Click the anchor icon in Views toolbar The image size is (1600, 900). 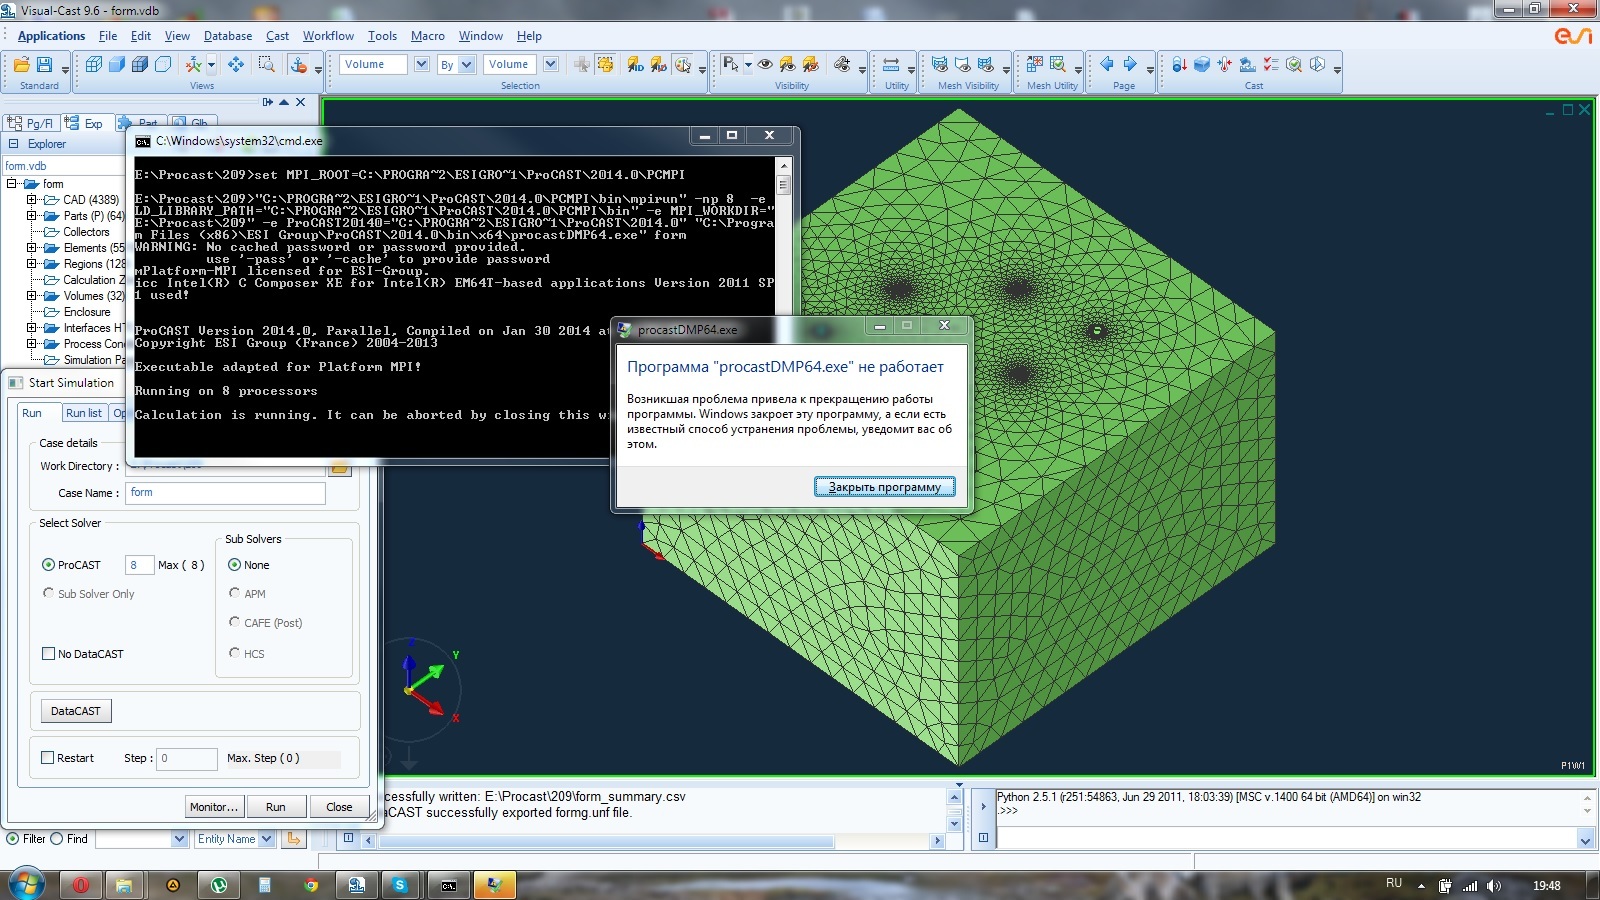pyautogui.click(x=299, y=64)
